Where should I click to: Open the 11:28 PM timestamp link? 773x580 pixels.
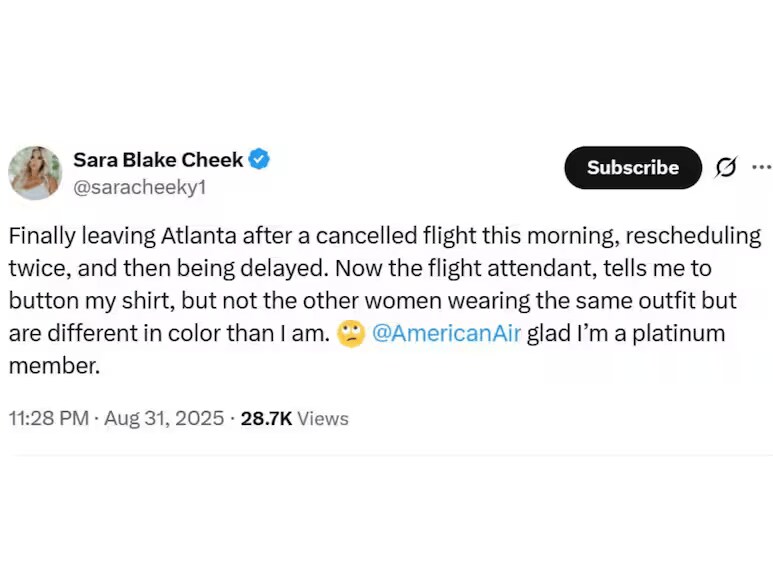tap(49, 419)
